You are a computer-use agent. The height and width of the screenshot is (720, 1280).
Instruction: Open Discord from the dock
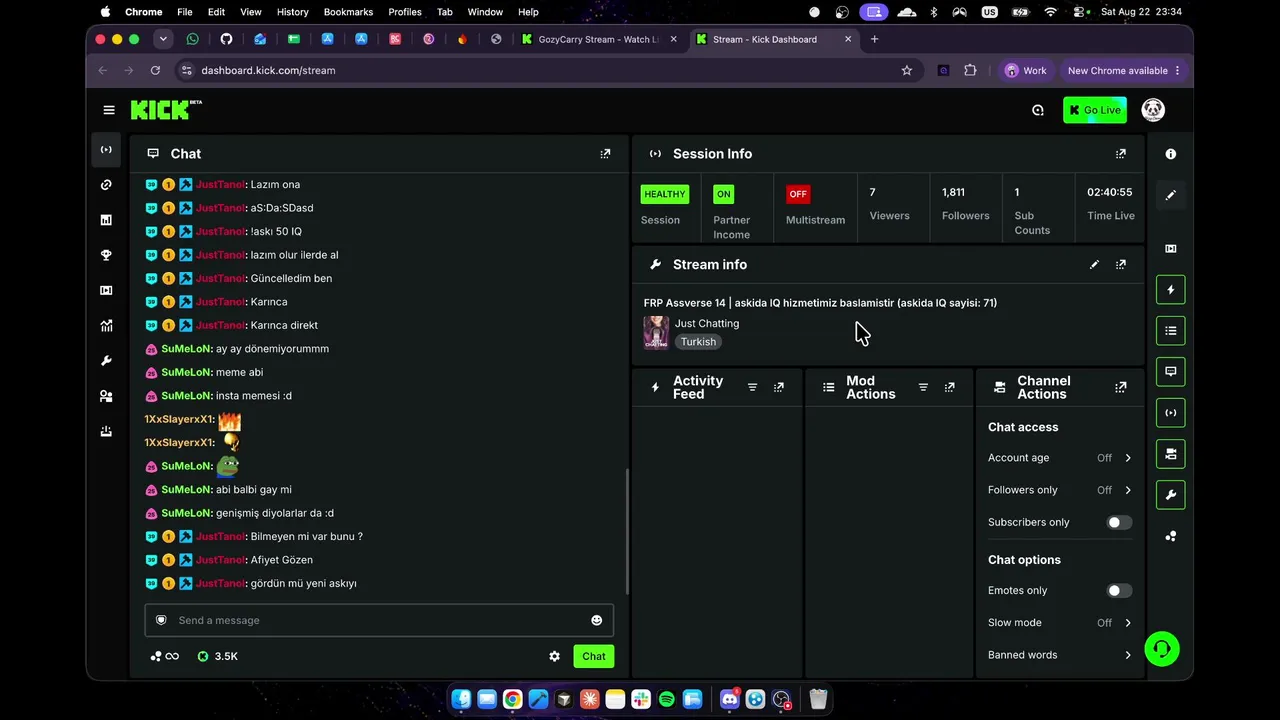[x=730, y=699]
